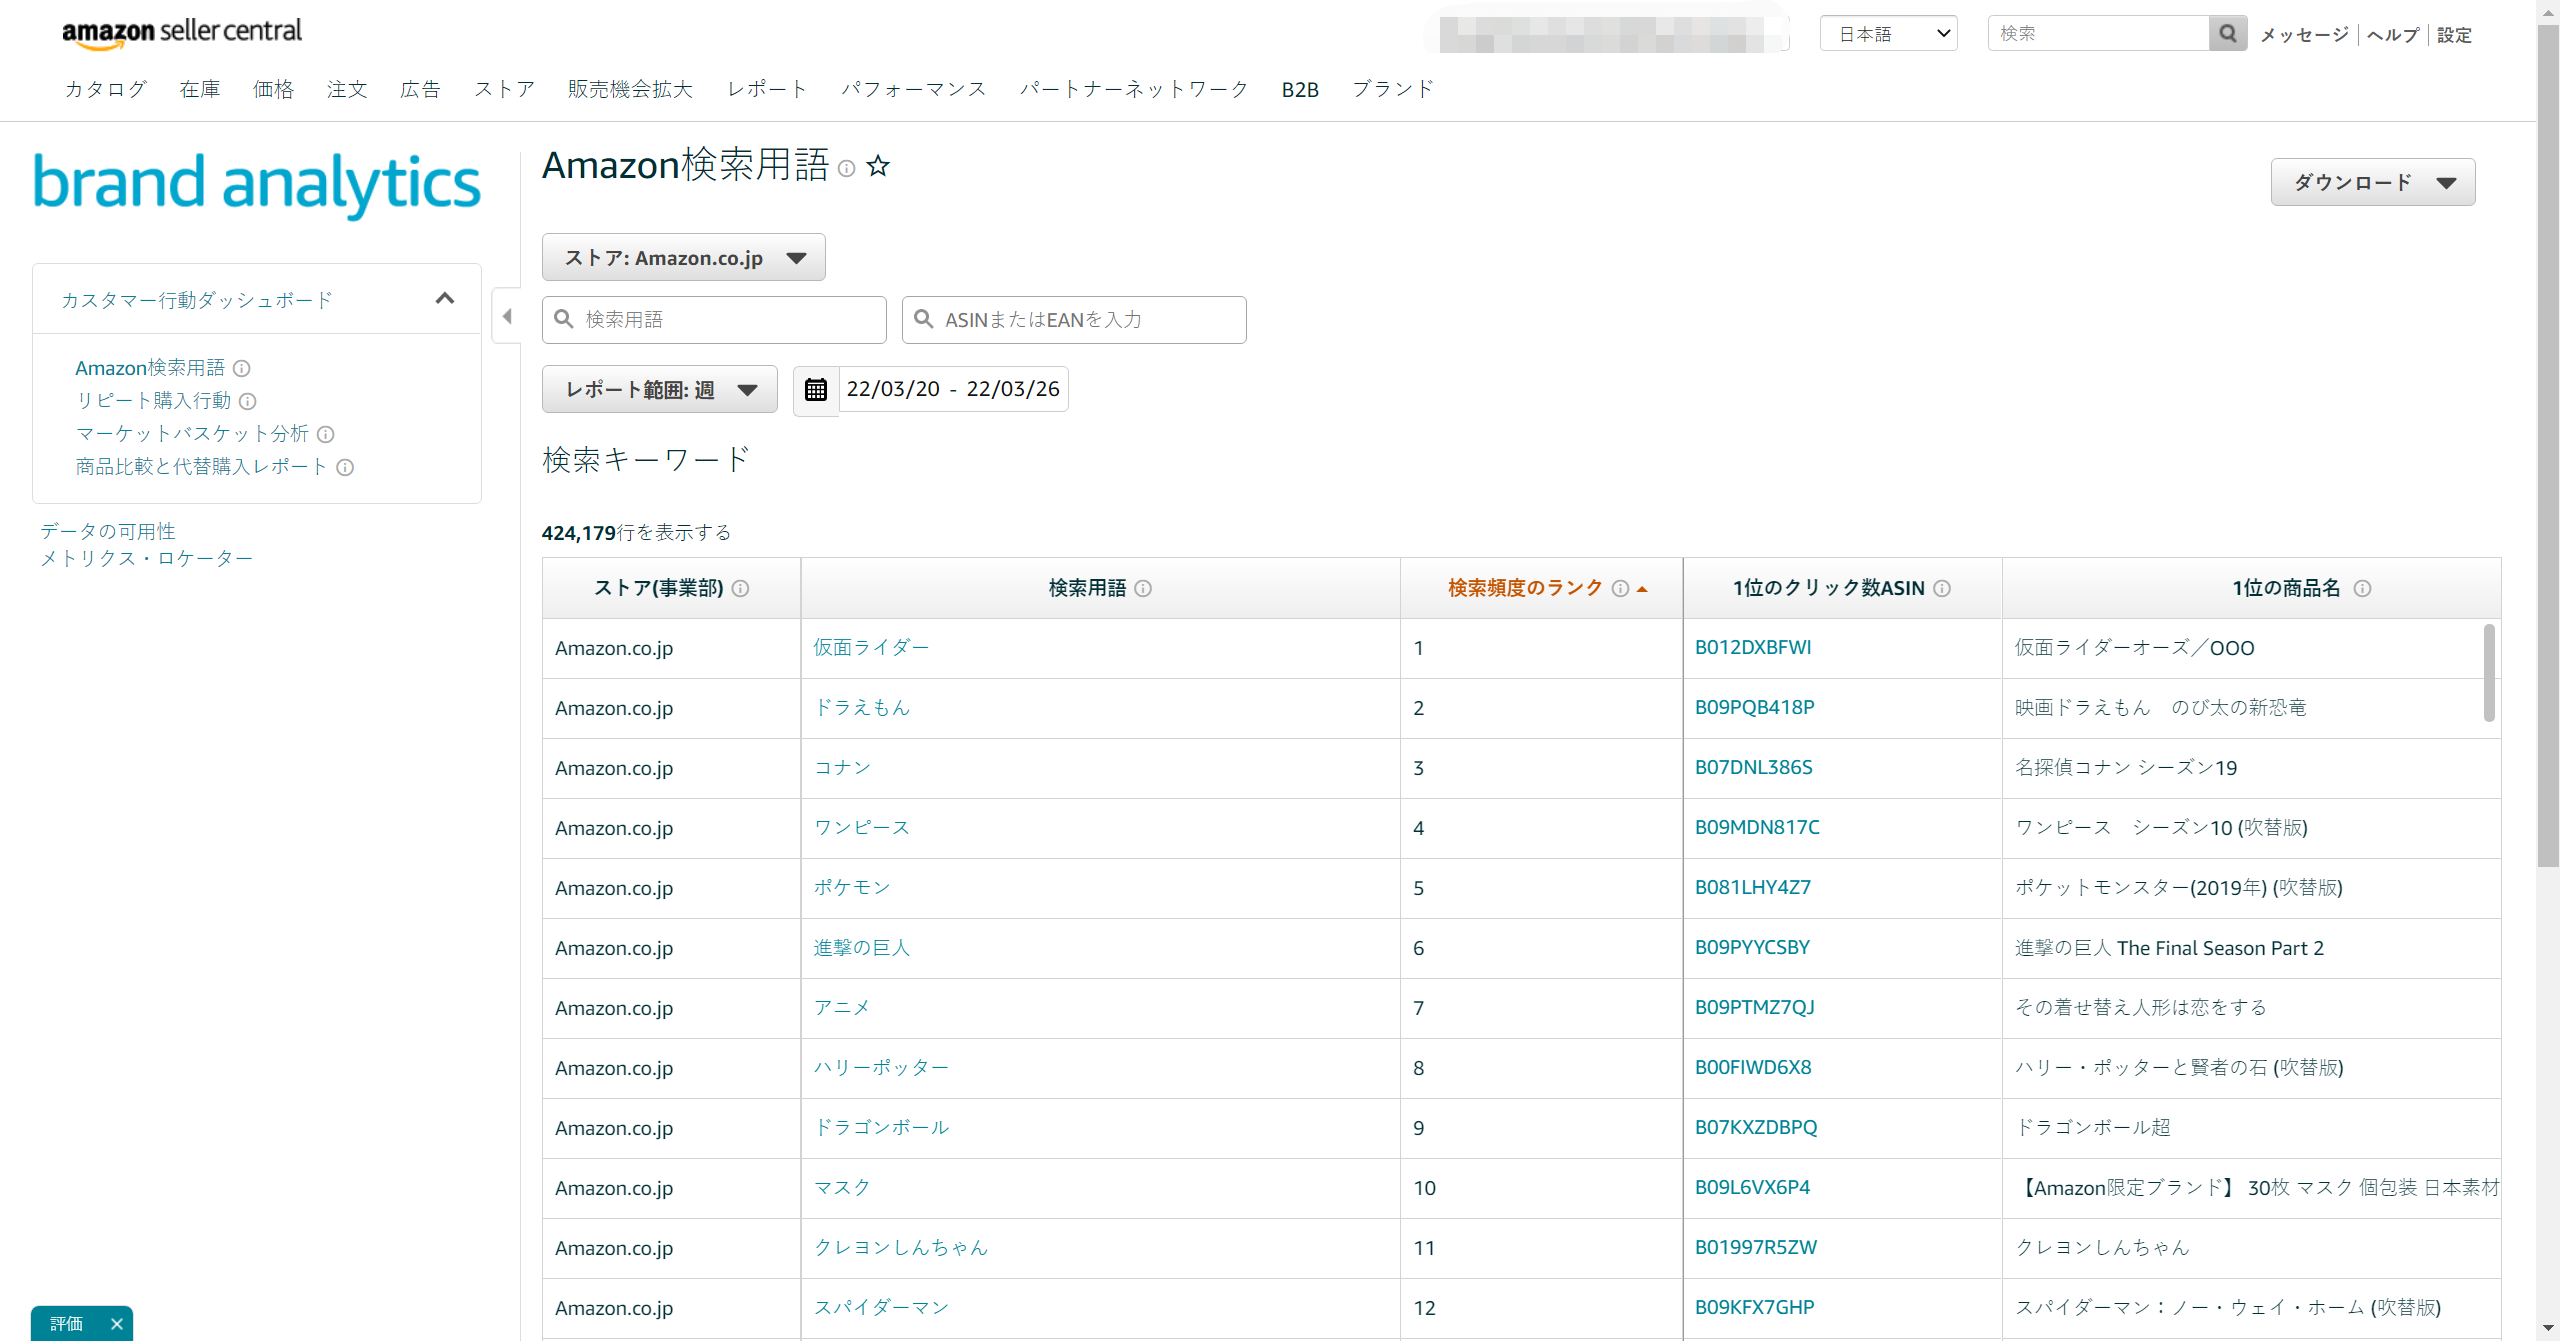This screenshot has width=2560, height=1341.
Task: Open the ストア menu in the nav bar
Action: pyautogui.click(x=504, y=89)
